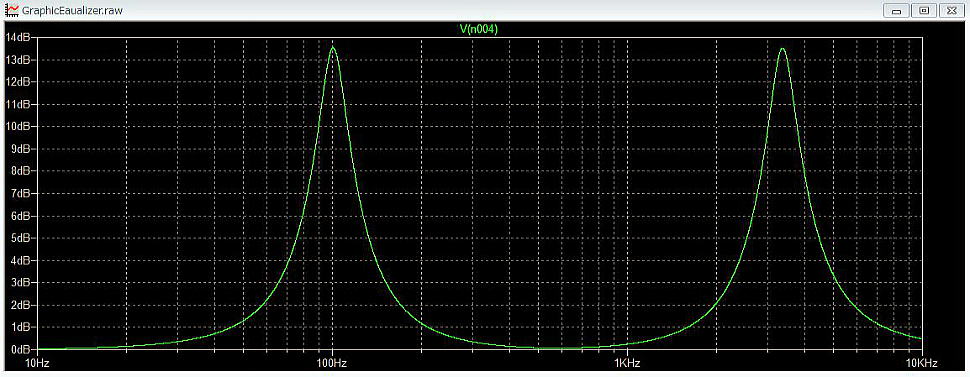
Task: Click the LTspice waveform icon in title bar
Action: [x=11, y=11]
